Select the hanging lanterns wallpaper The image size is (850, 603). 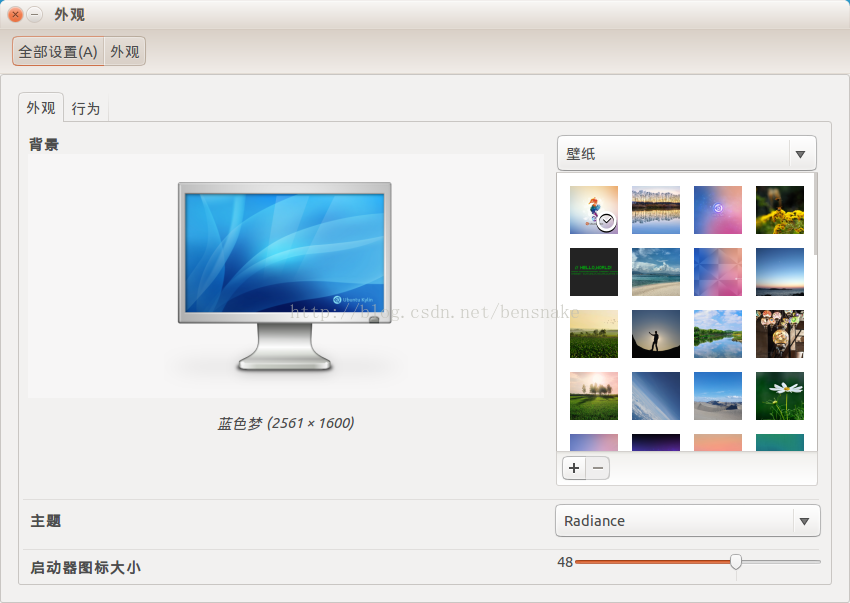(780, 333)
